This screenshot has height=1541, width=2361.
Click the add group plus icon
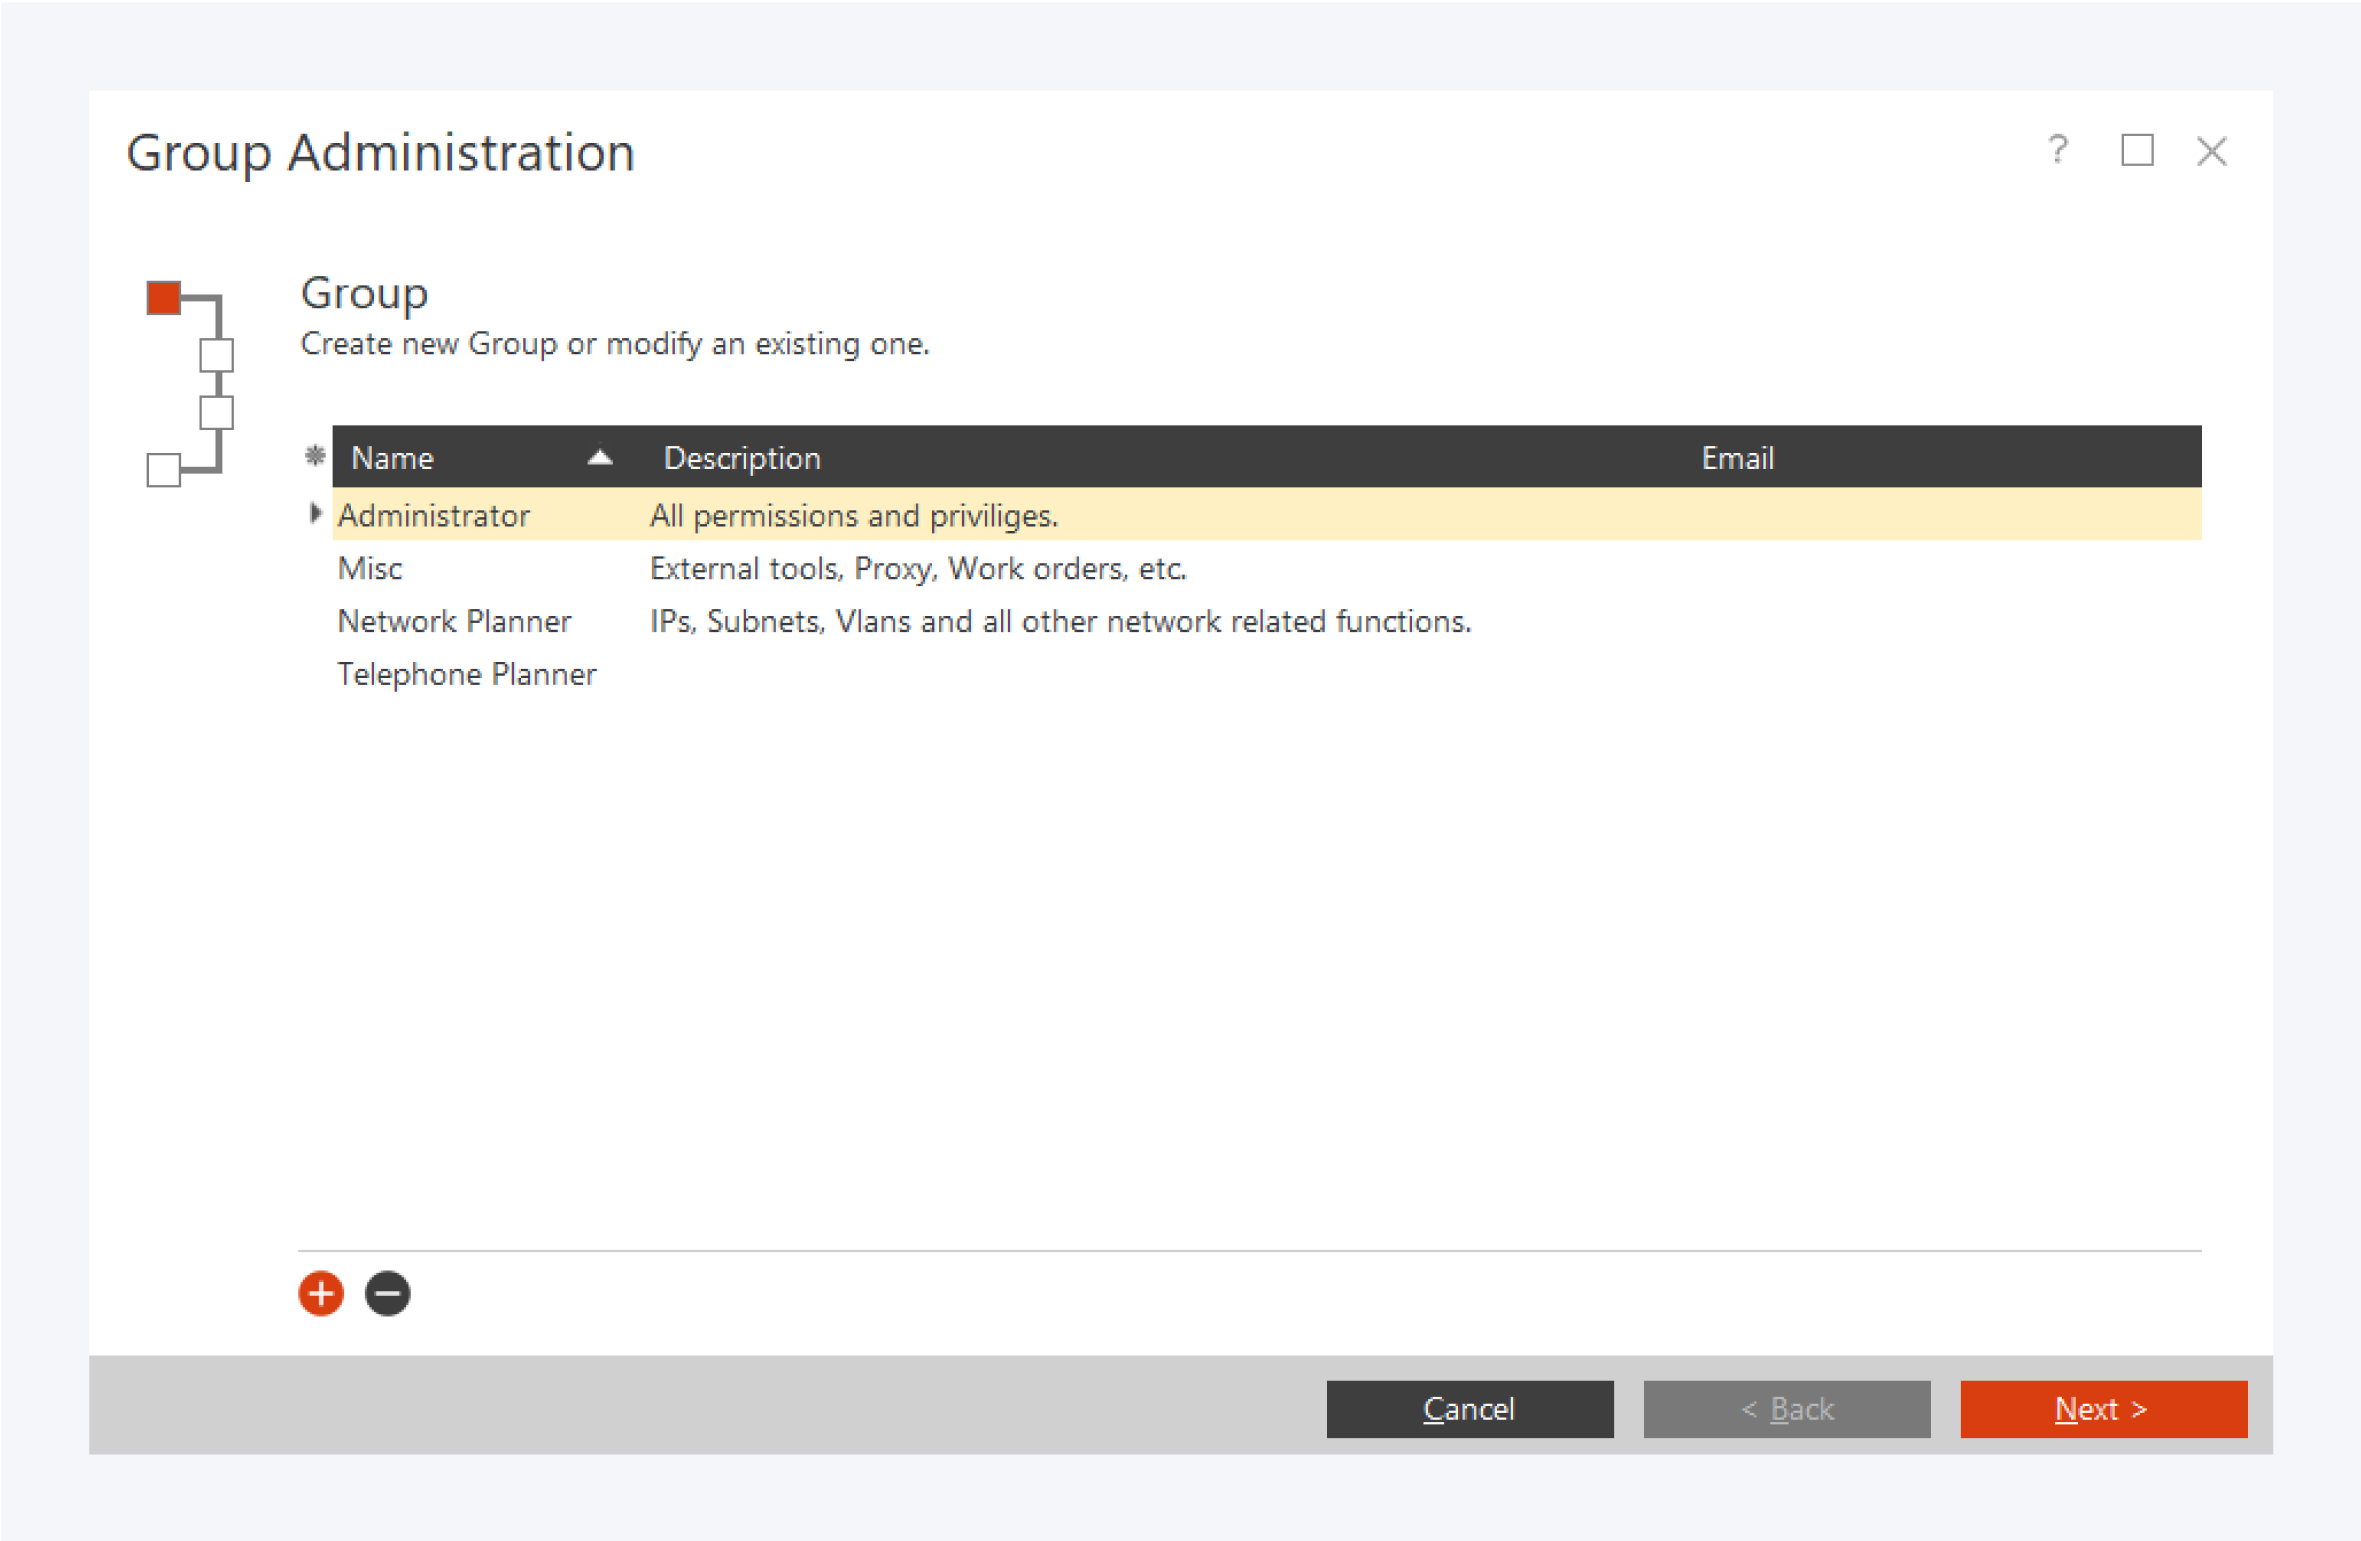tap(320, 1293)
